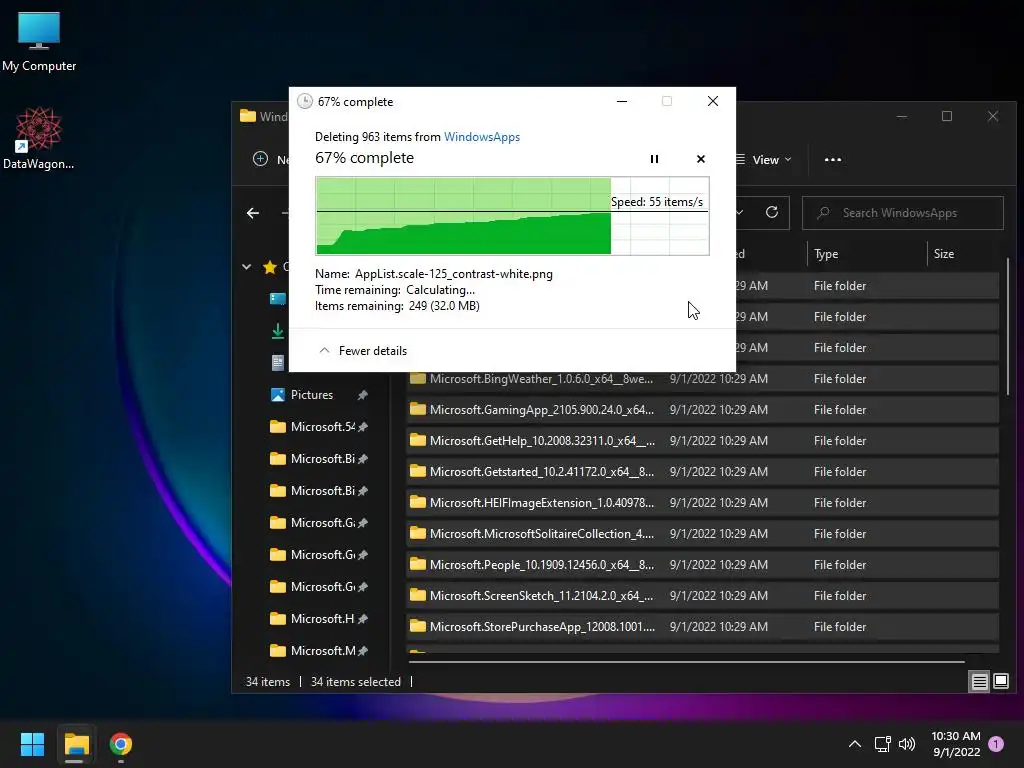
Task: Open the Windows Start menu
Action: click(32, 744)
